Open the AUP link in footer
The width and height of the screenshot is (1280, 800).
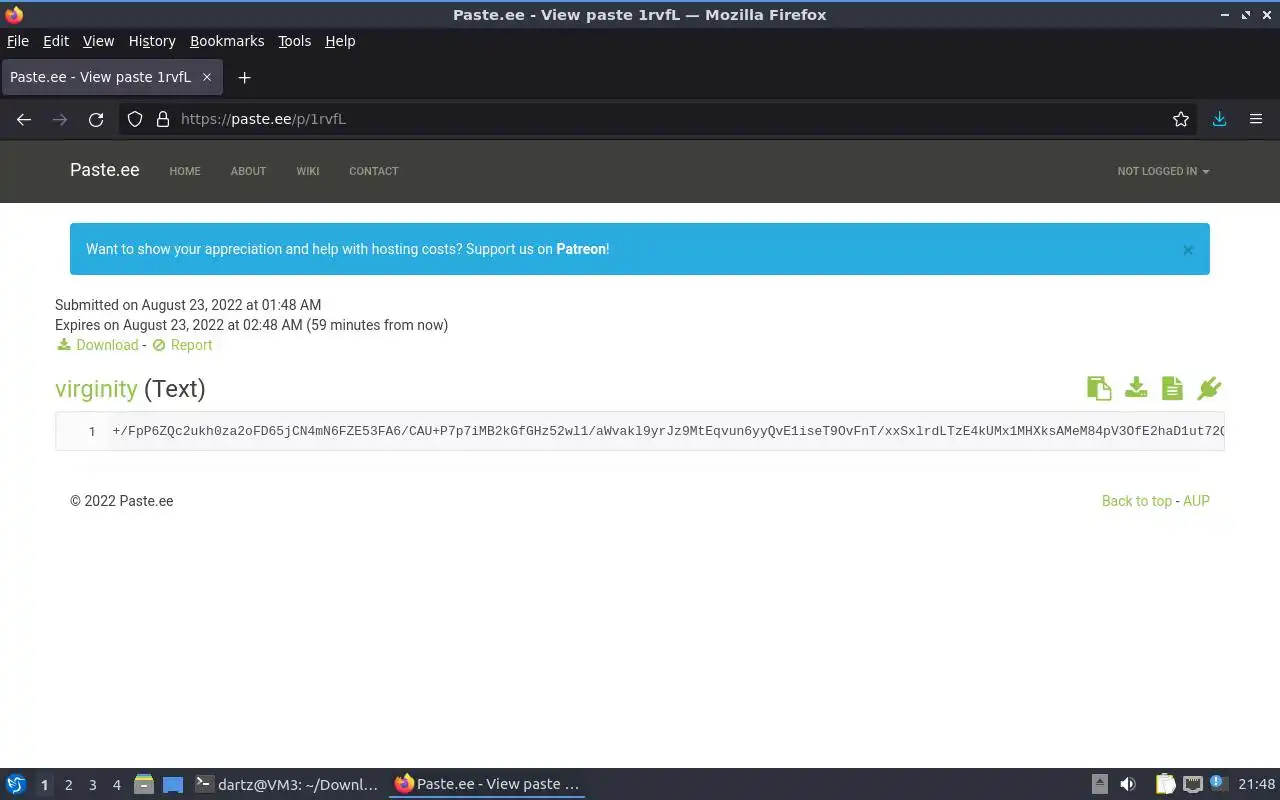point(1196,501)
